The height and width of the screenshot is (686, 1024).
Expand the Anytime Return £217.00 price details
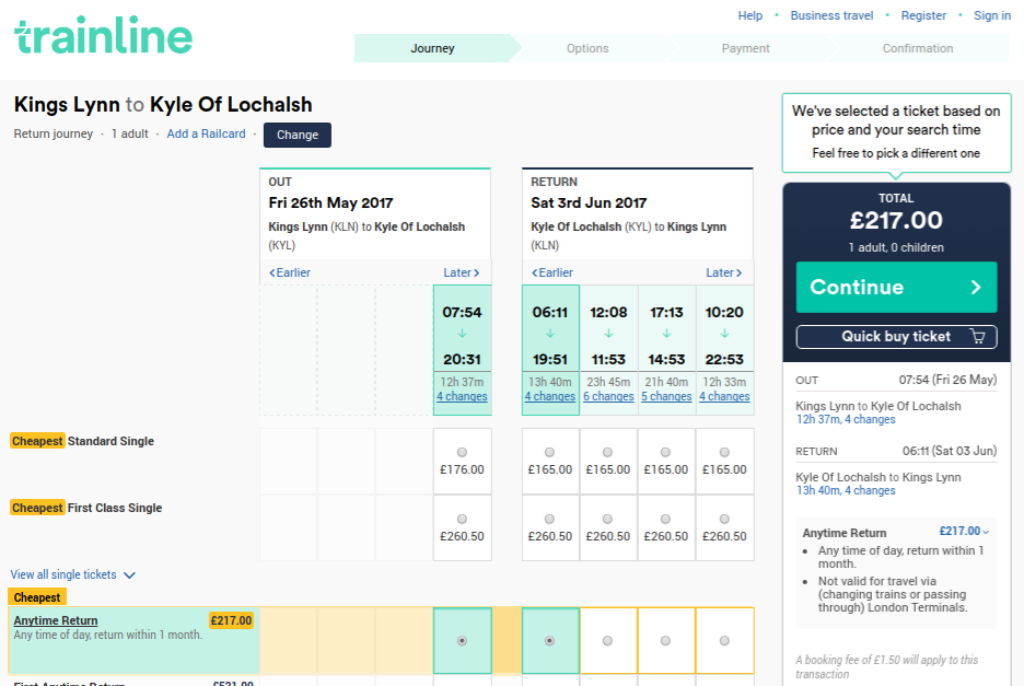tap(964, 532)
